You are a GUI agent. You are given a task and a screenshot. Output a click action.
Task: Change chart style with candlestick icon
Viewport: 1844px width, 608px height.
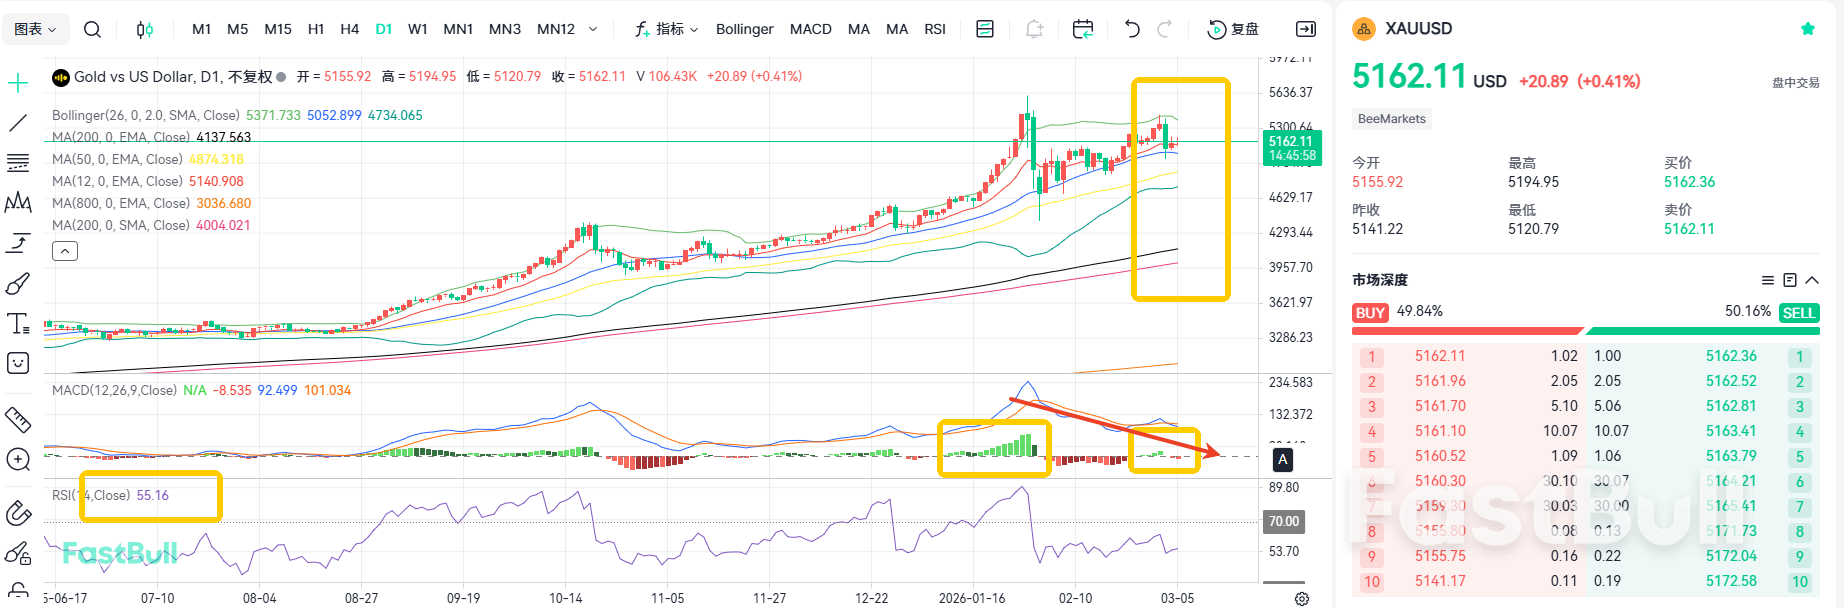[145, 29]
